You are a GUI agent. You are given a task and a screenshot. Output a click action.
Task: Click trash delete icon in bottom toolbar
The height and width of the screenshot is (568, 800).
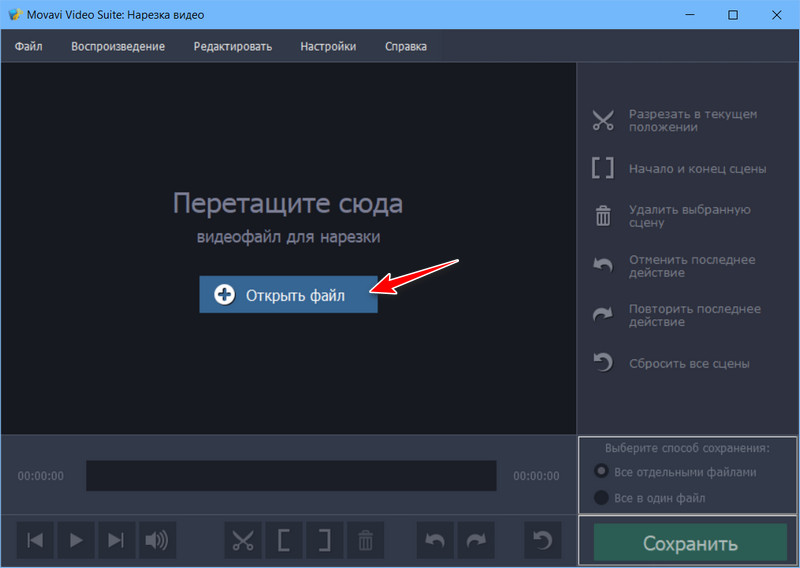click(x=365, y=540)
